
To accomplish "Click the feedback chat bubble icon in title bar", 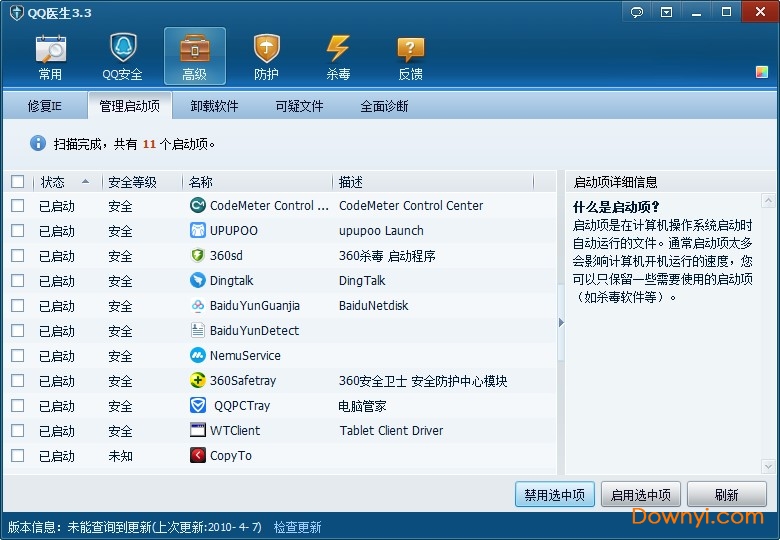I will [x=637, y=12].
